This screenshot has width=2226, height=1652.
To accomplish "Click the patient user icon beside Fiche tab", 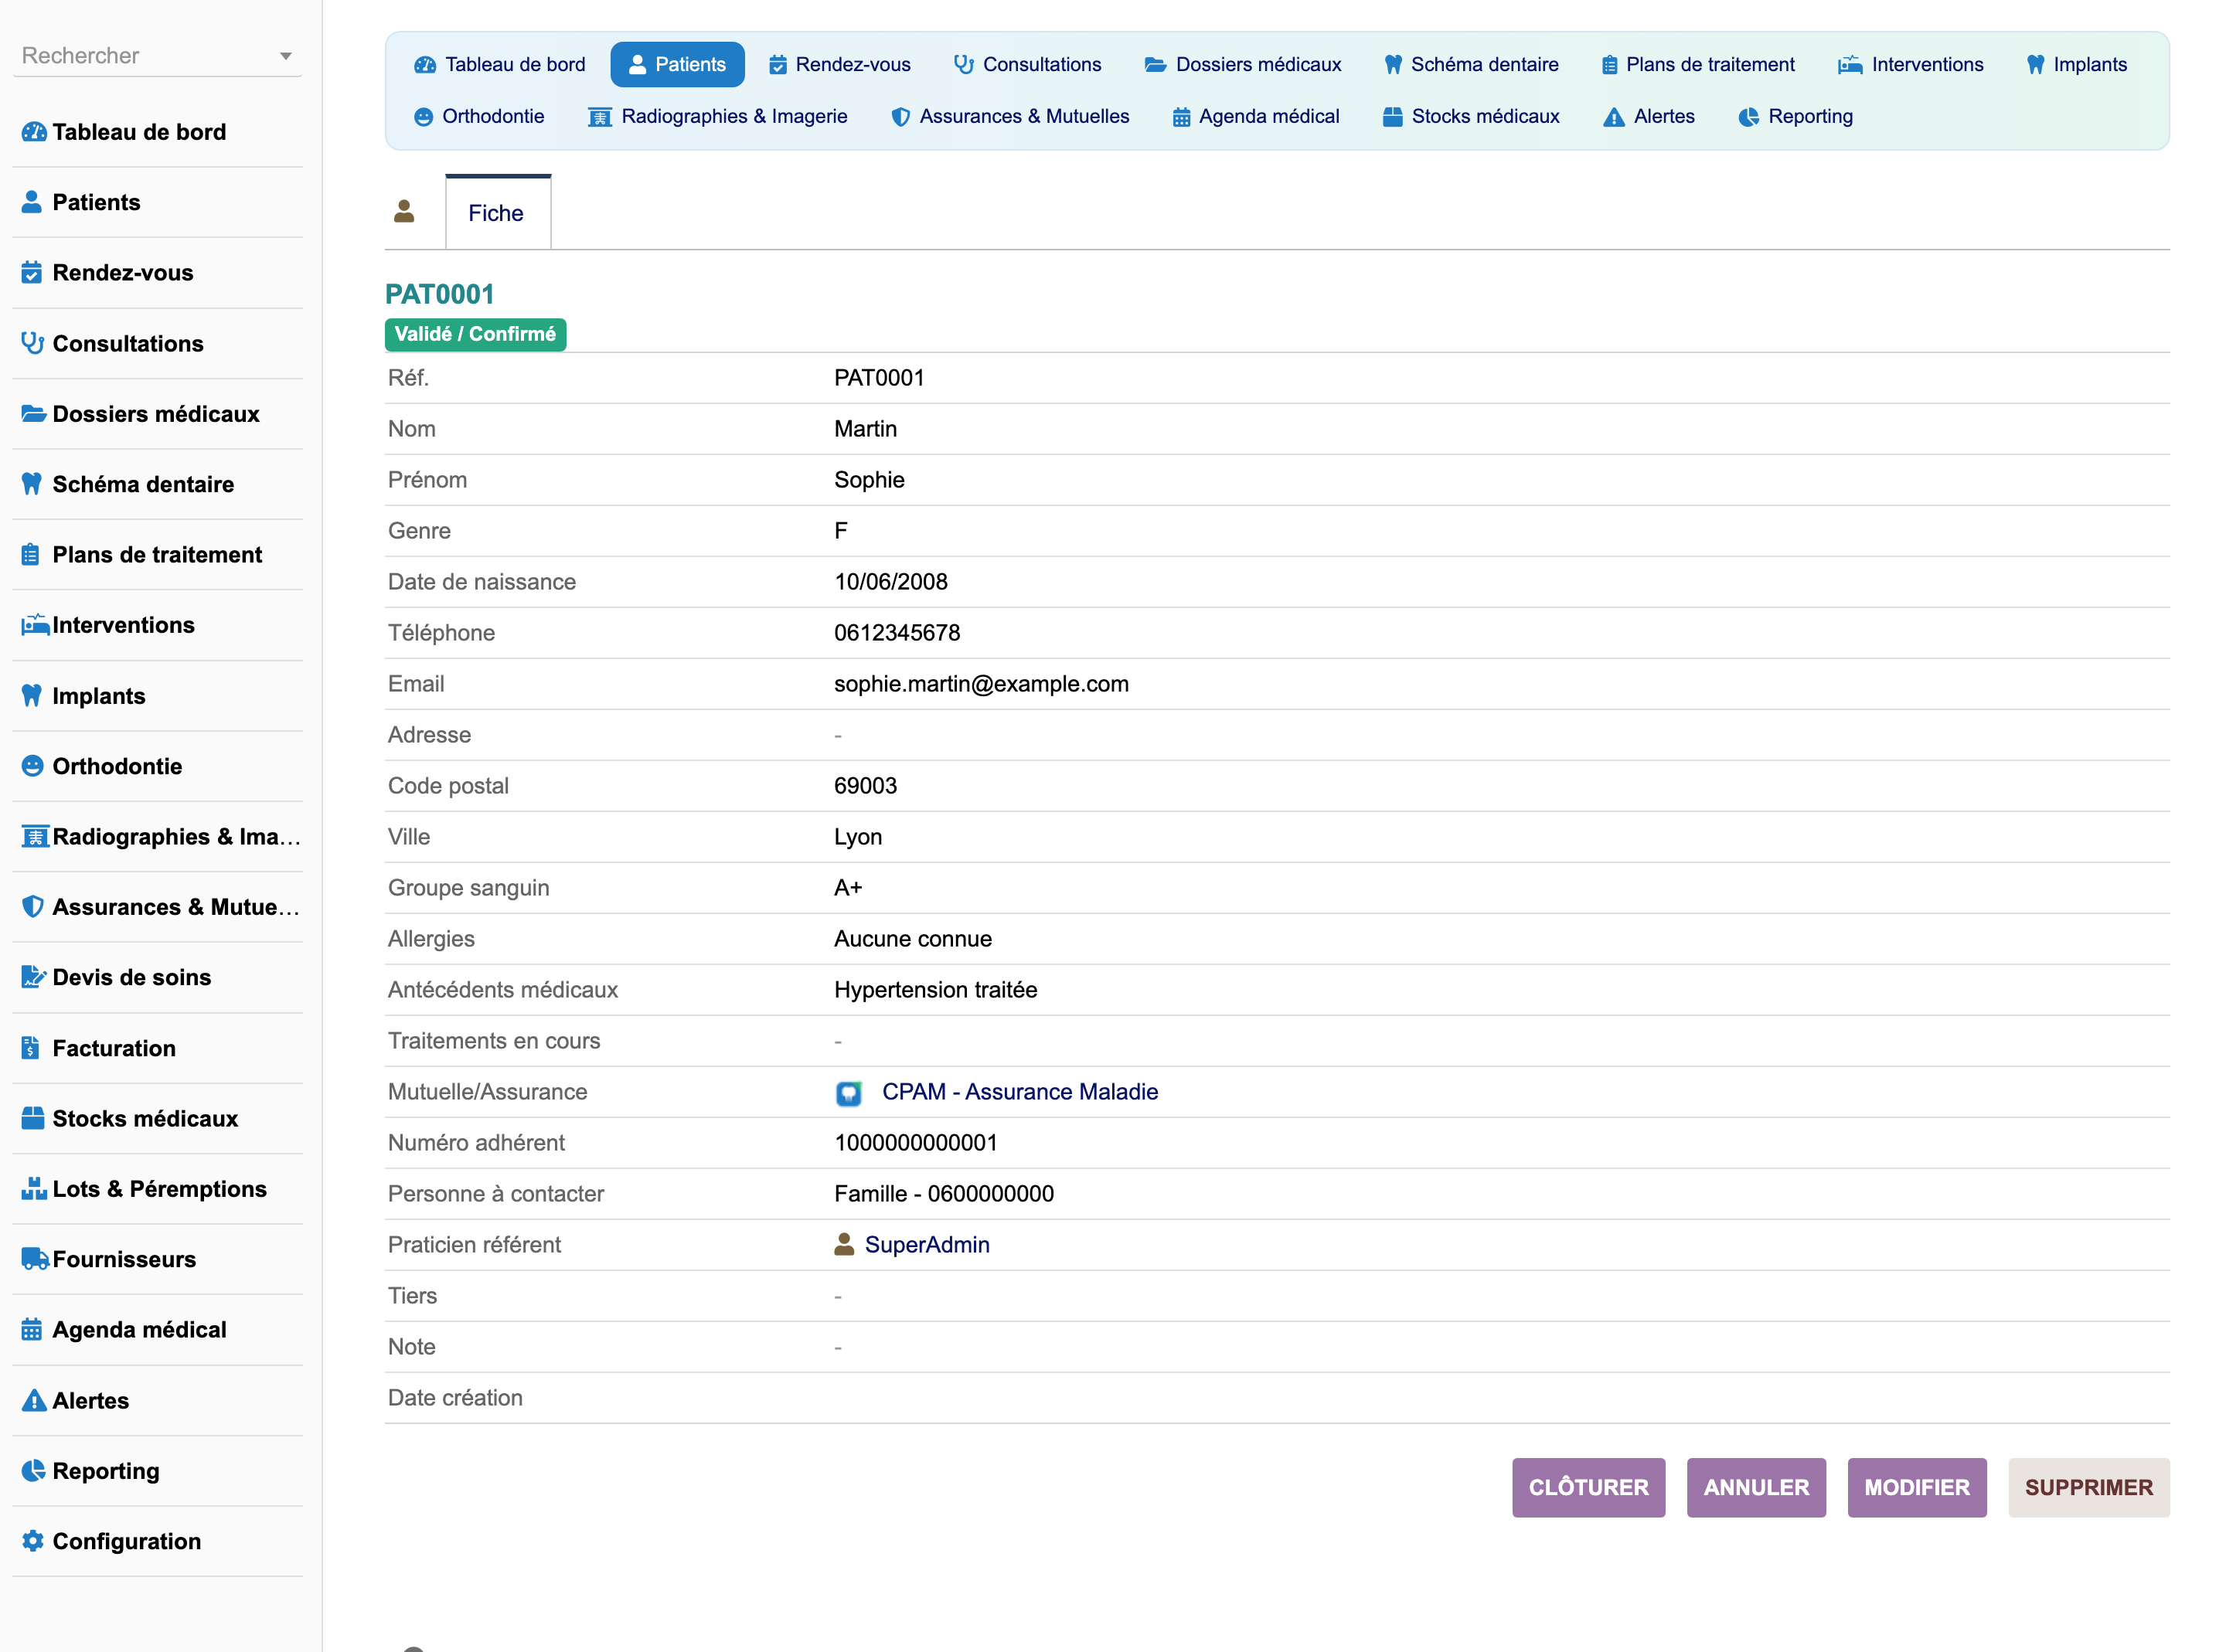I will (404, 211).
